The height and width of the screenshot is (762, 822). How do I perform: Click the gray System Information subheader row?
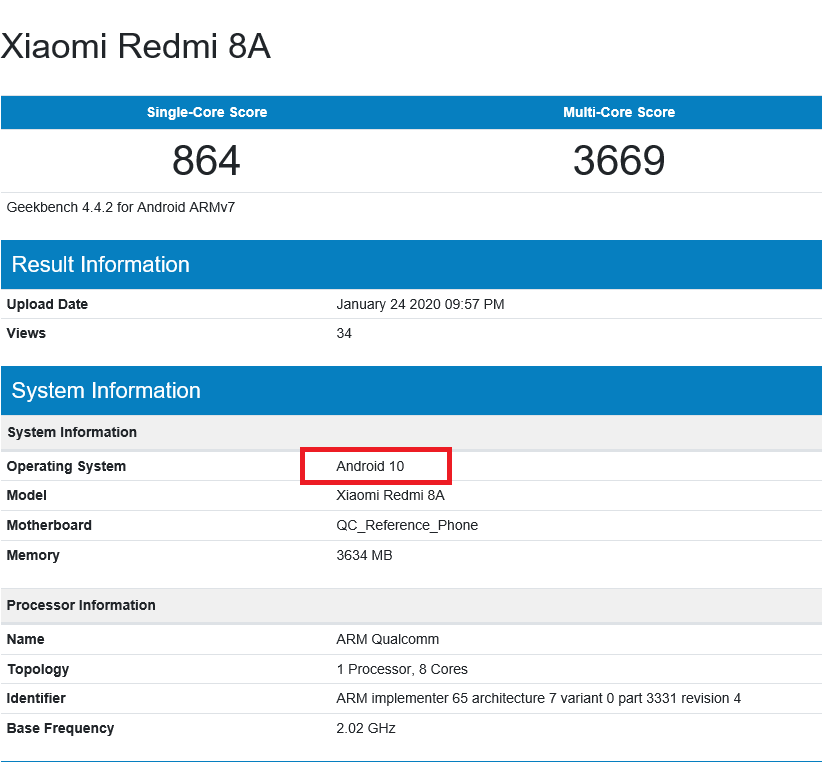411,432
